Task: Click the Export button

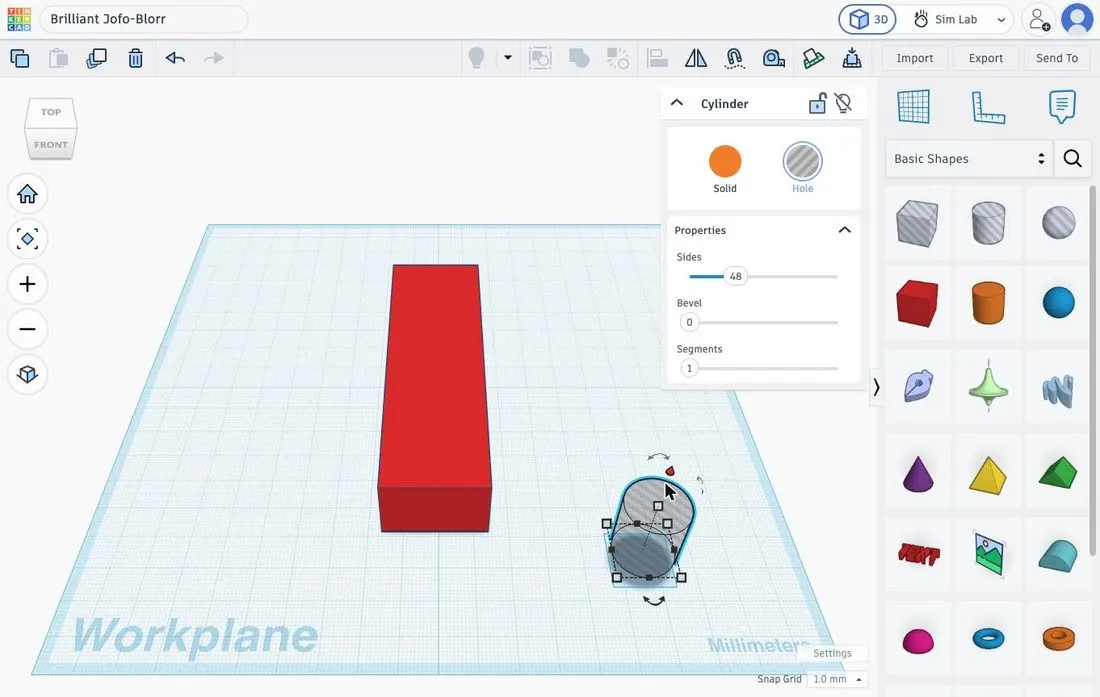Action: [985, 58]
